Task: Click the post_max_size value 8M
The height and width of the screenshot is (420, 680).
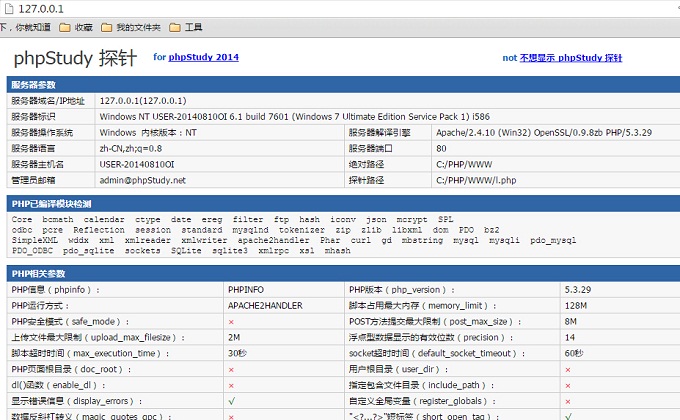Action: (570, 322)
